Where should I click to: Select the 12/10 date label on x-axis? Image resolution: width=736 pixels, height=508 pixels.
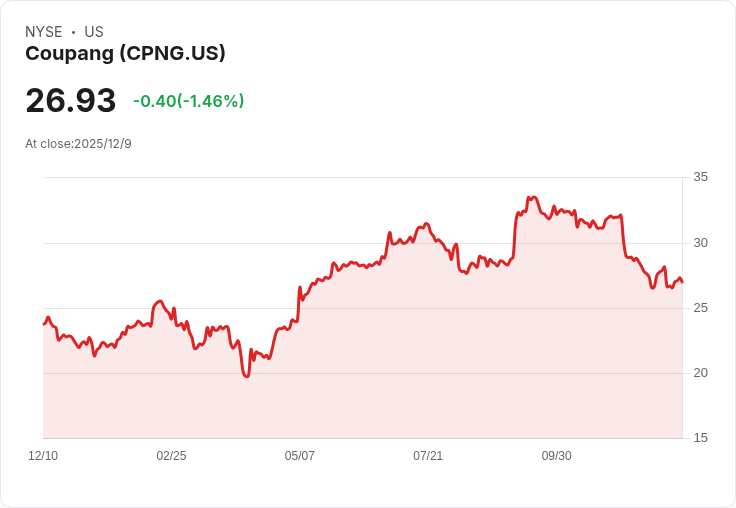tap(43, 455)
